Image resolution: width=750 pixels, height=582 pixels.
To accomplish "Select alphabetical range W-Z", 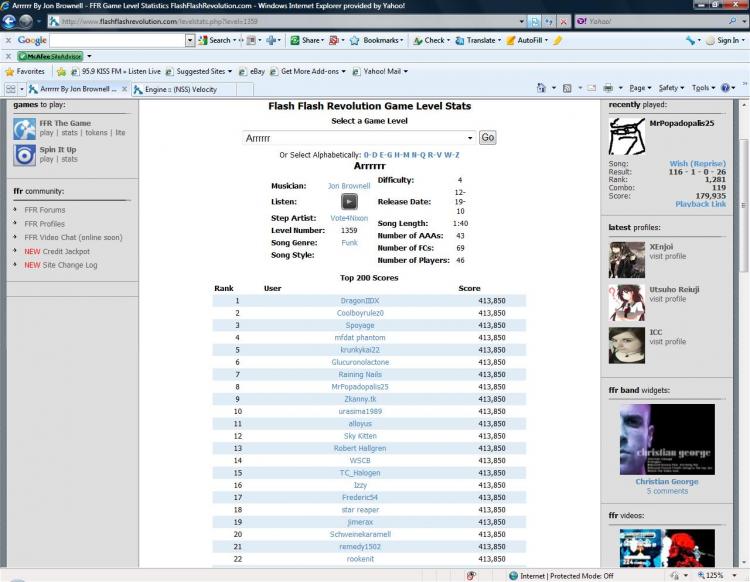I will click(x=452, y=155).
